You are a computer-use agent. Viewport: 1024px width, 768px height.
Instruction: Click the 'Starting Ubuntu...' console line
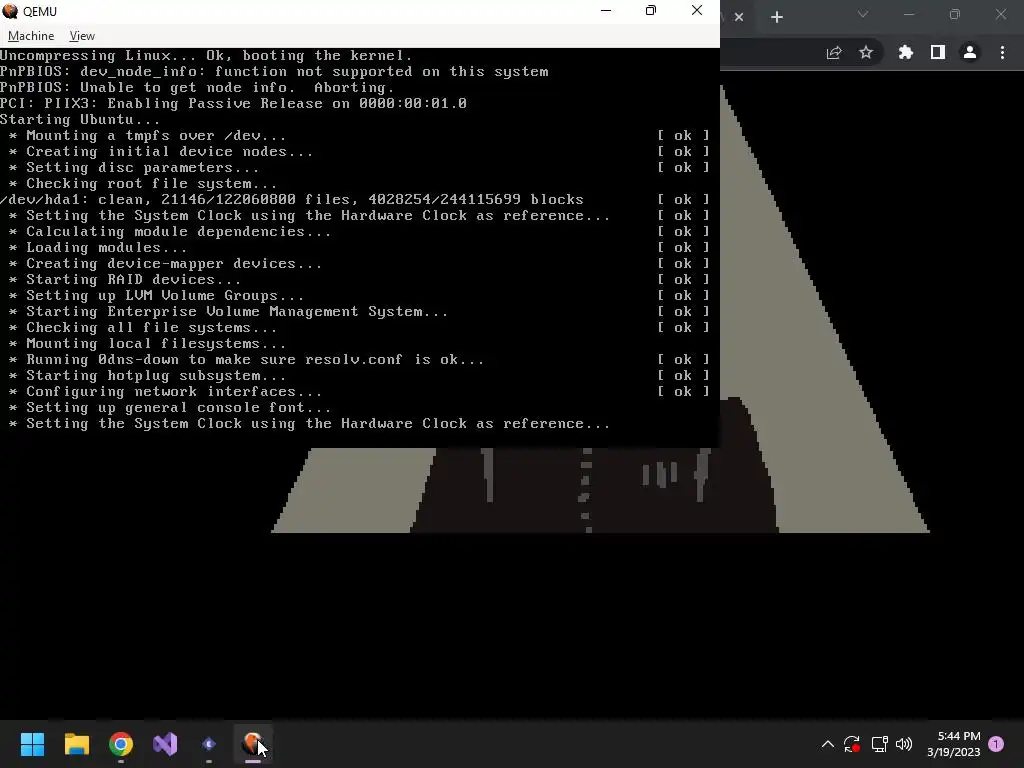click(80, 120)
